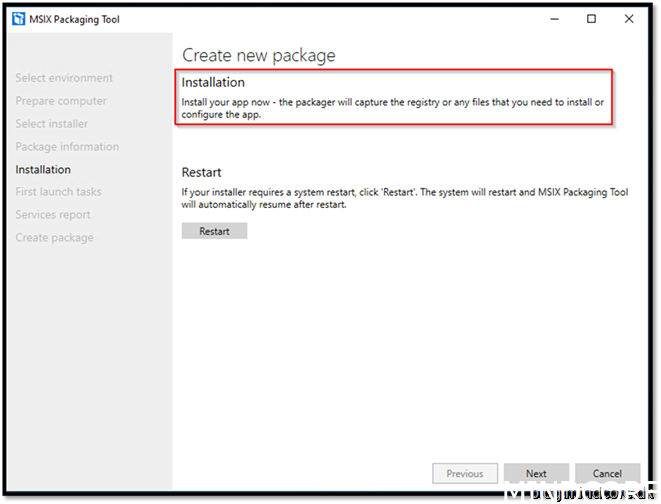The height and width of the screenshot is (504, 661).
Task: Go to the Next step
Action: coord(536,474)
